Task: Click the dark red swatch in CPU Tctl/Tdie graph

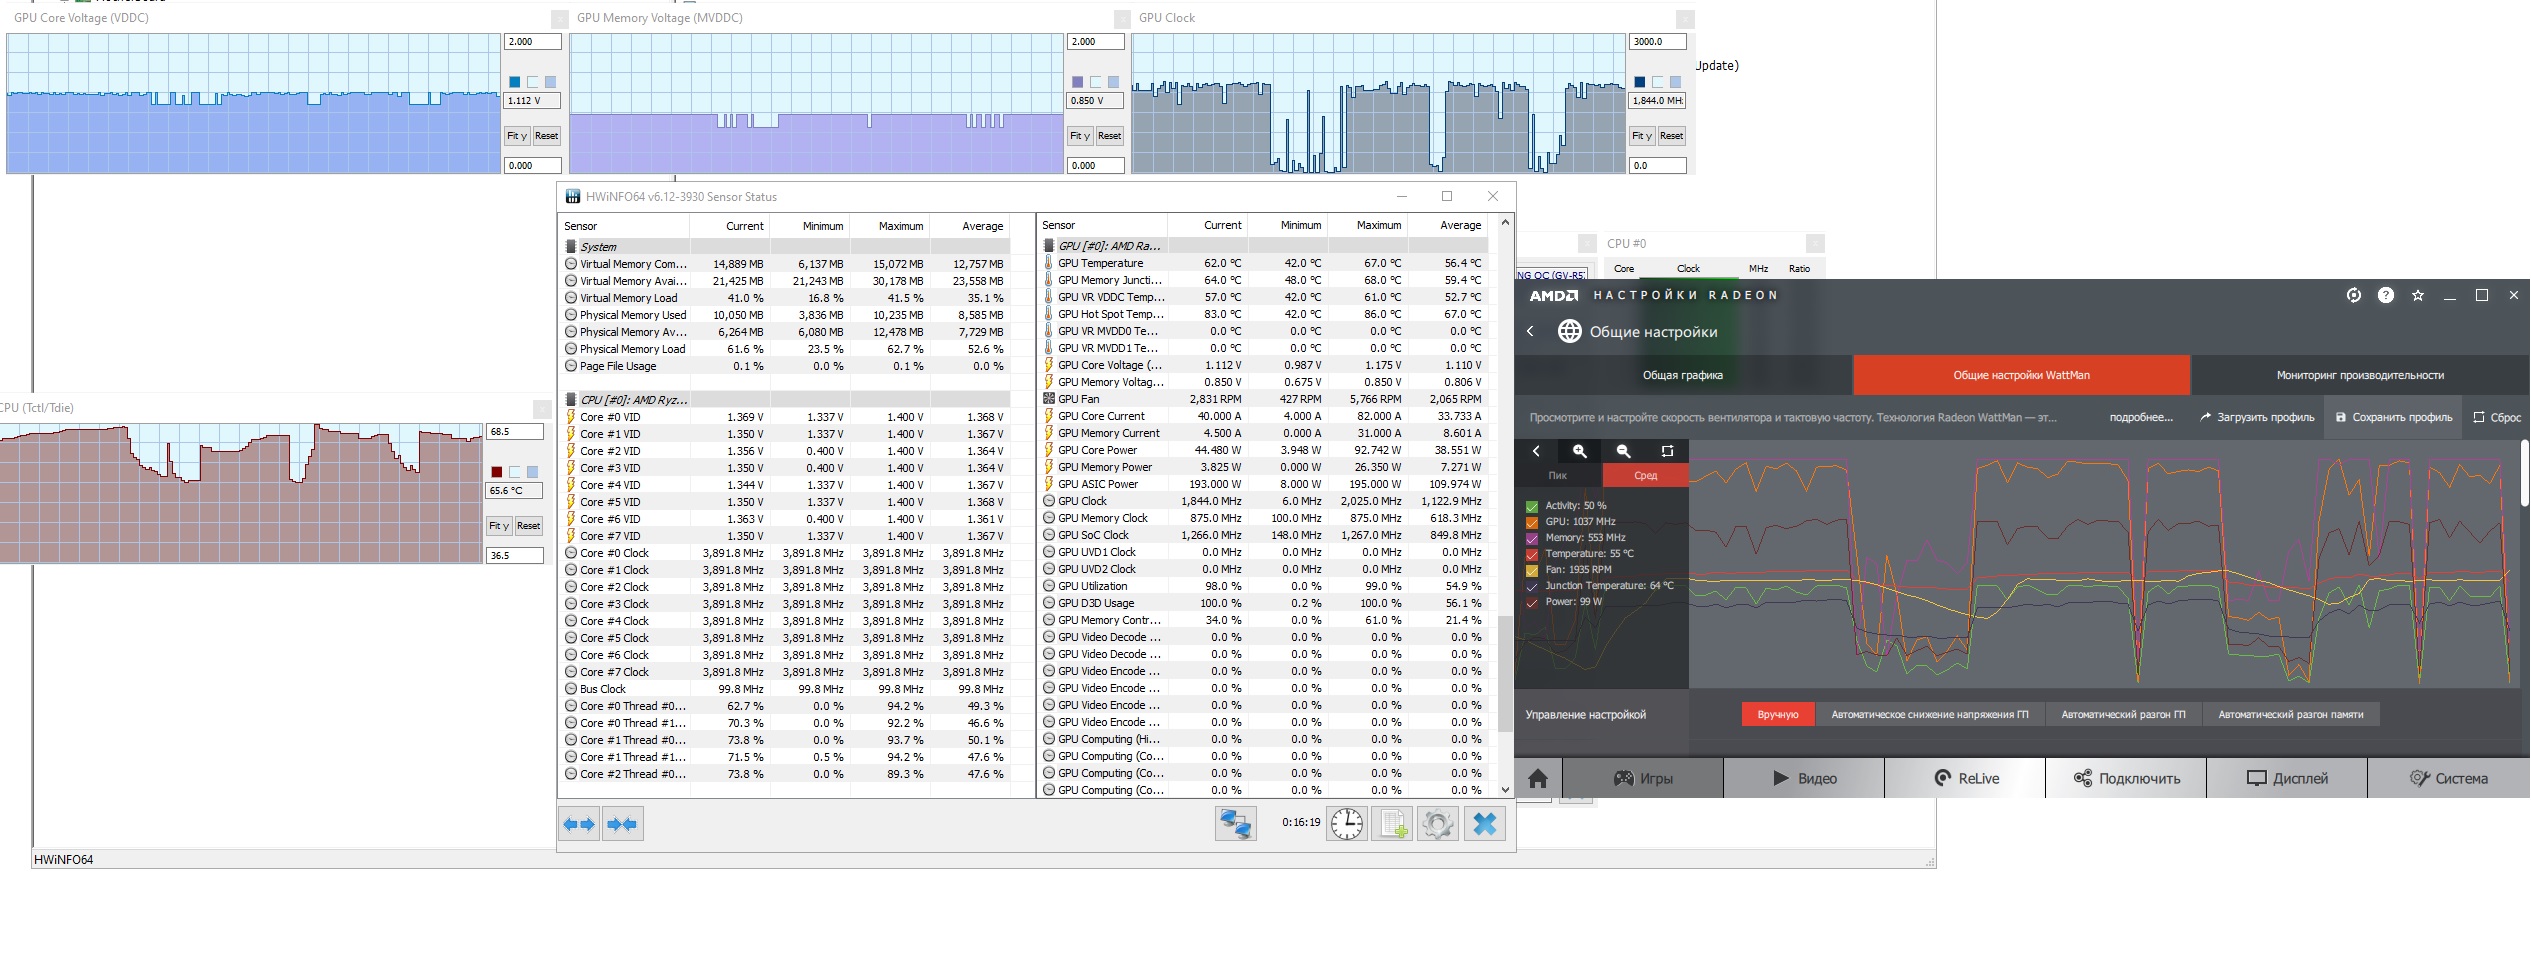Action: [x=496, y=472]
